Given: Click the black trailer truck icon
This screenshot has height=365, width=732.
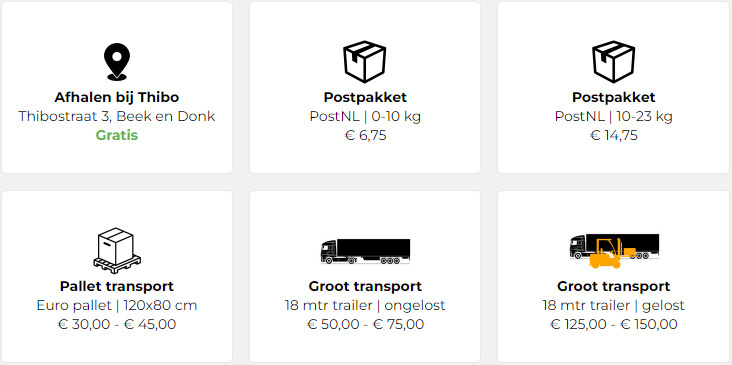Looking at the screenshot, I should [365, 251].
